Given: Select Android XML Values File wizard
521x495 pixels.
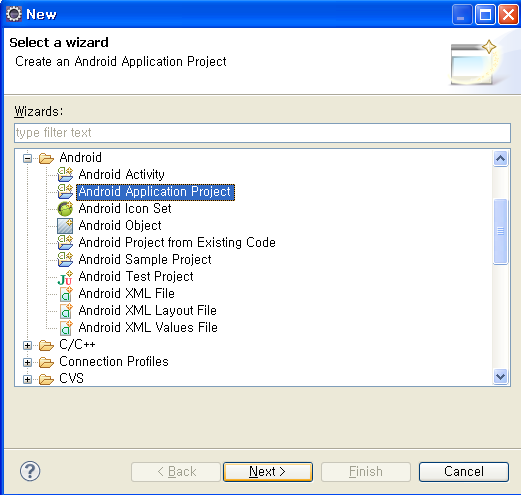Looking at the screenshot, I should tap(148, 328).
